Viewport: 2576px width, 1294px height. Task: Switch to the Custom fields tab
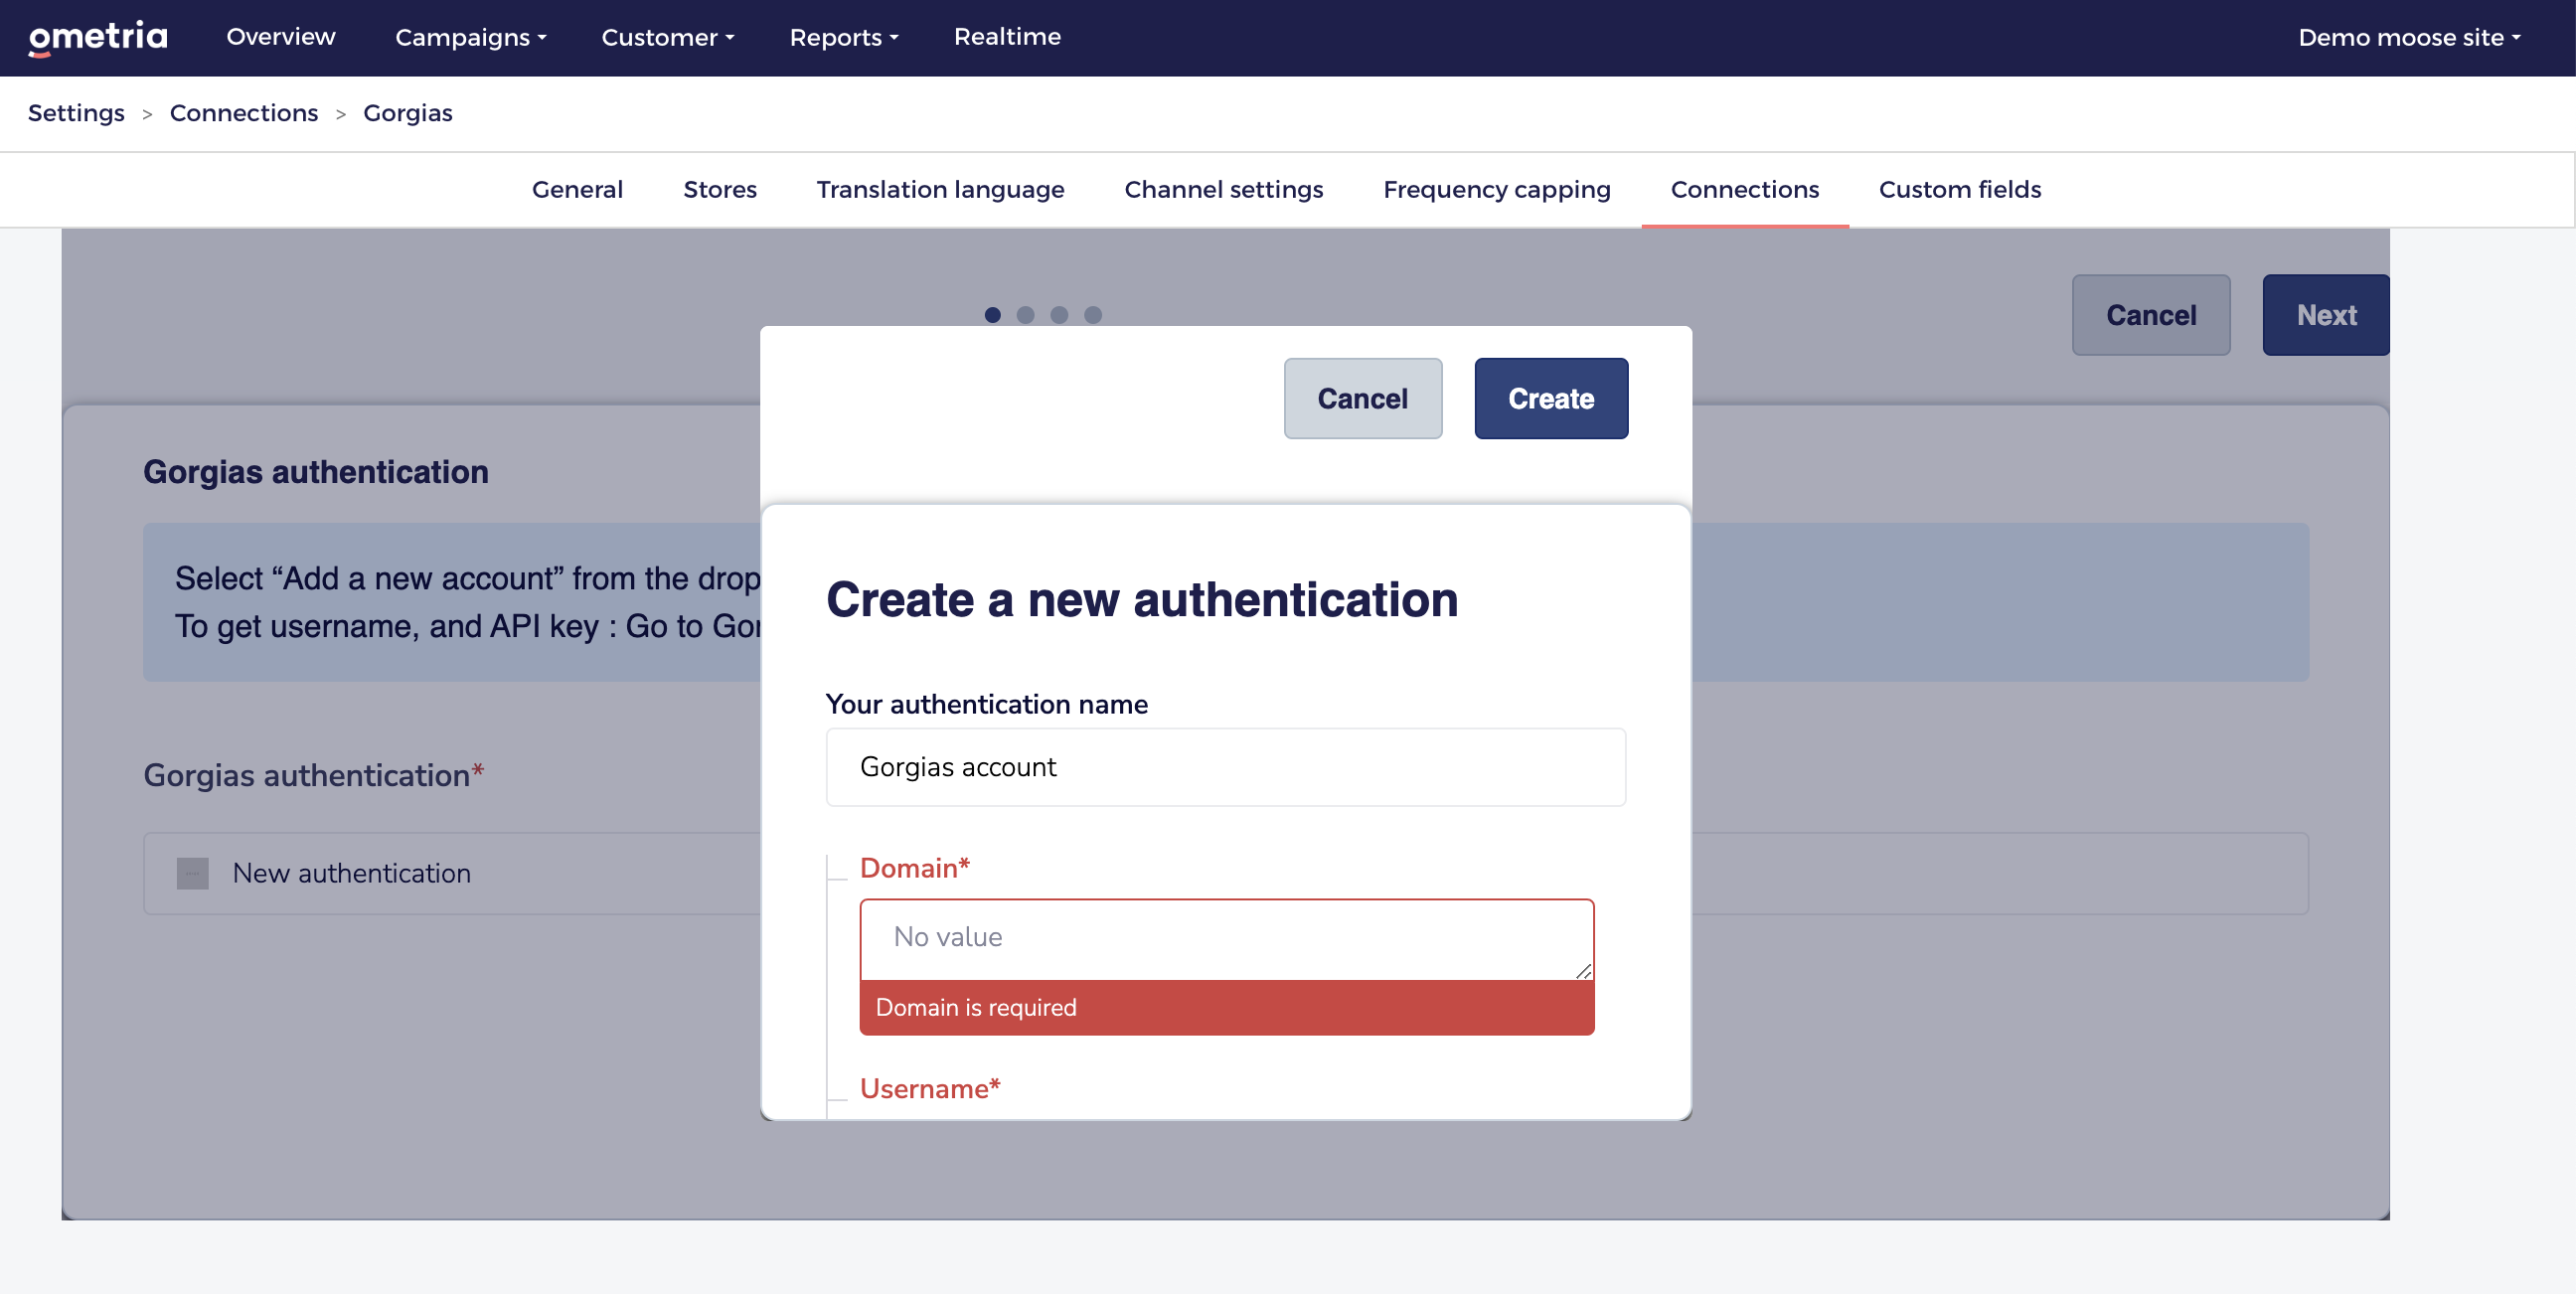(1959, 189)
